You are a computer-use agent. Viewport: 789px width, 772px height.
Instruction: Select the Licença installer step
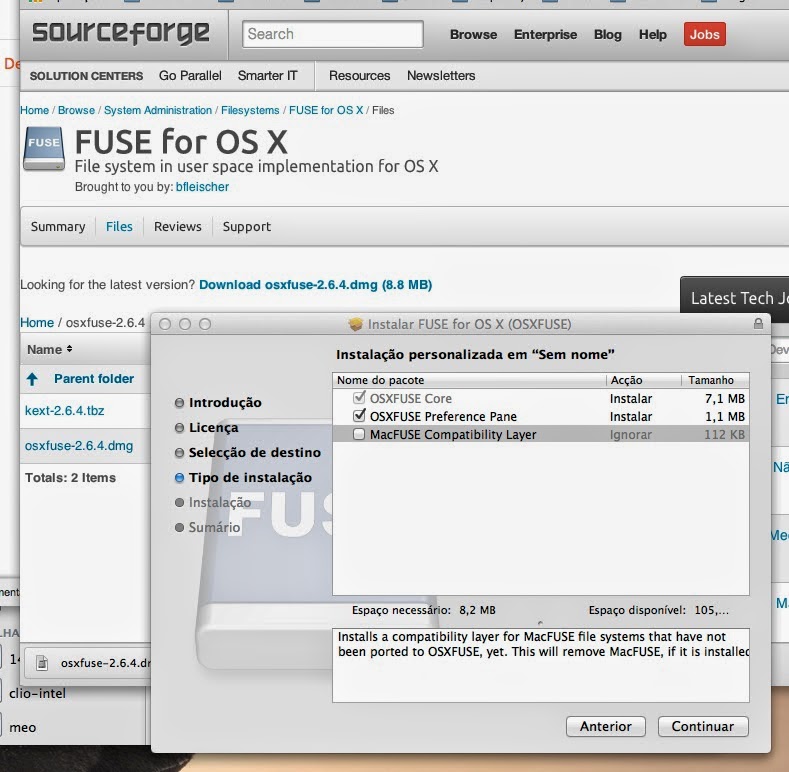[213, 428]
